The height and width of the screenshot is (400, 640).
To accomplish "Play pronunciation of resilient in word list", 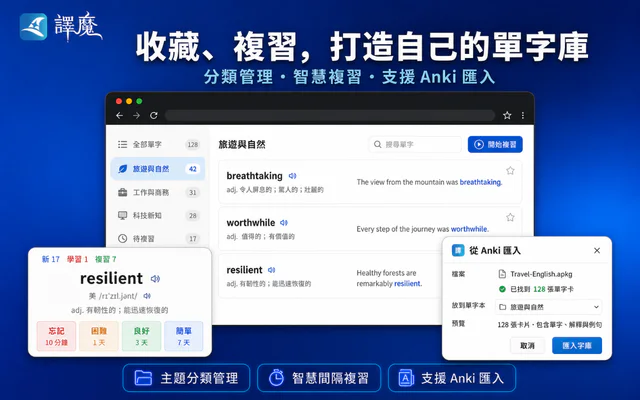I will 271,270.
